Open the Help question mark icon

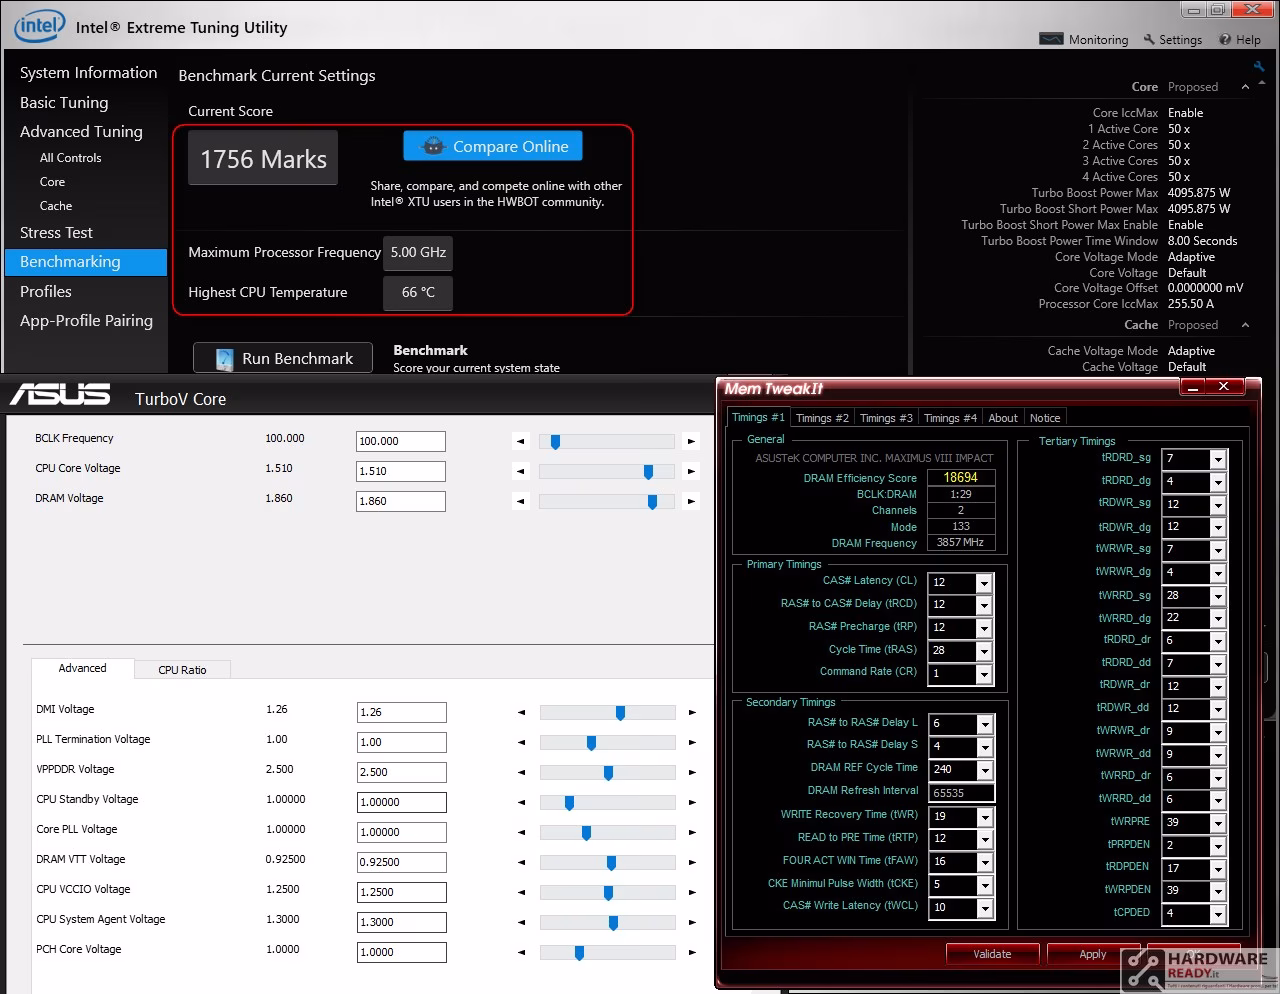coord(1225,40)
